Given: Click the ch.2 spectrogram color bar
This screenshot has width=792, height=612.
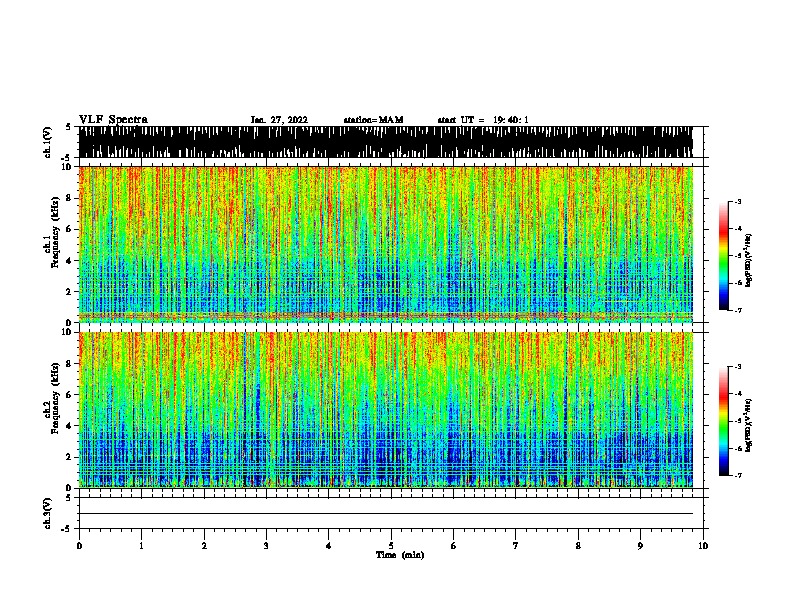Looking at the screenshot, I should (724, 421).
